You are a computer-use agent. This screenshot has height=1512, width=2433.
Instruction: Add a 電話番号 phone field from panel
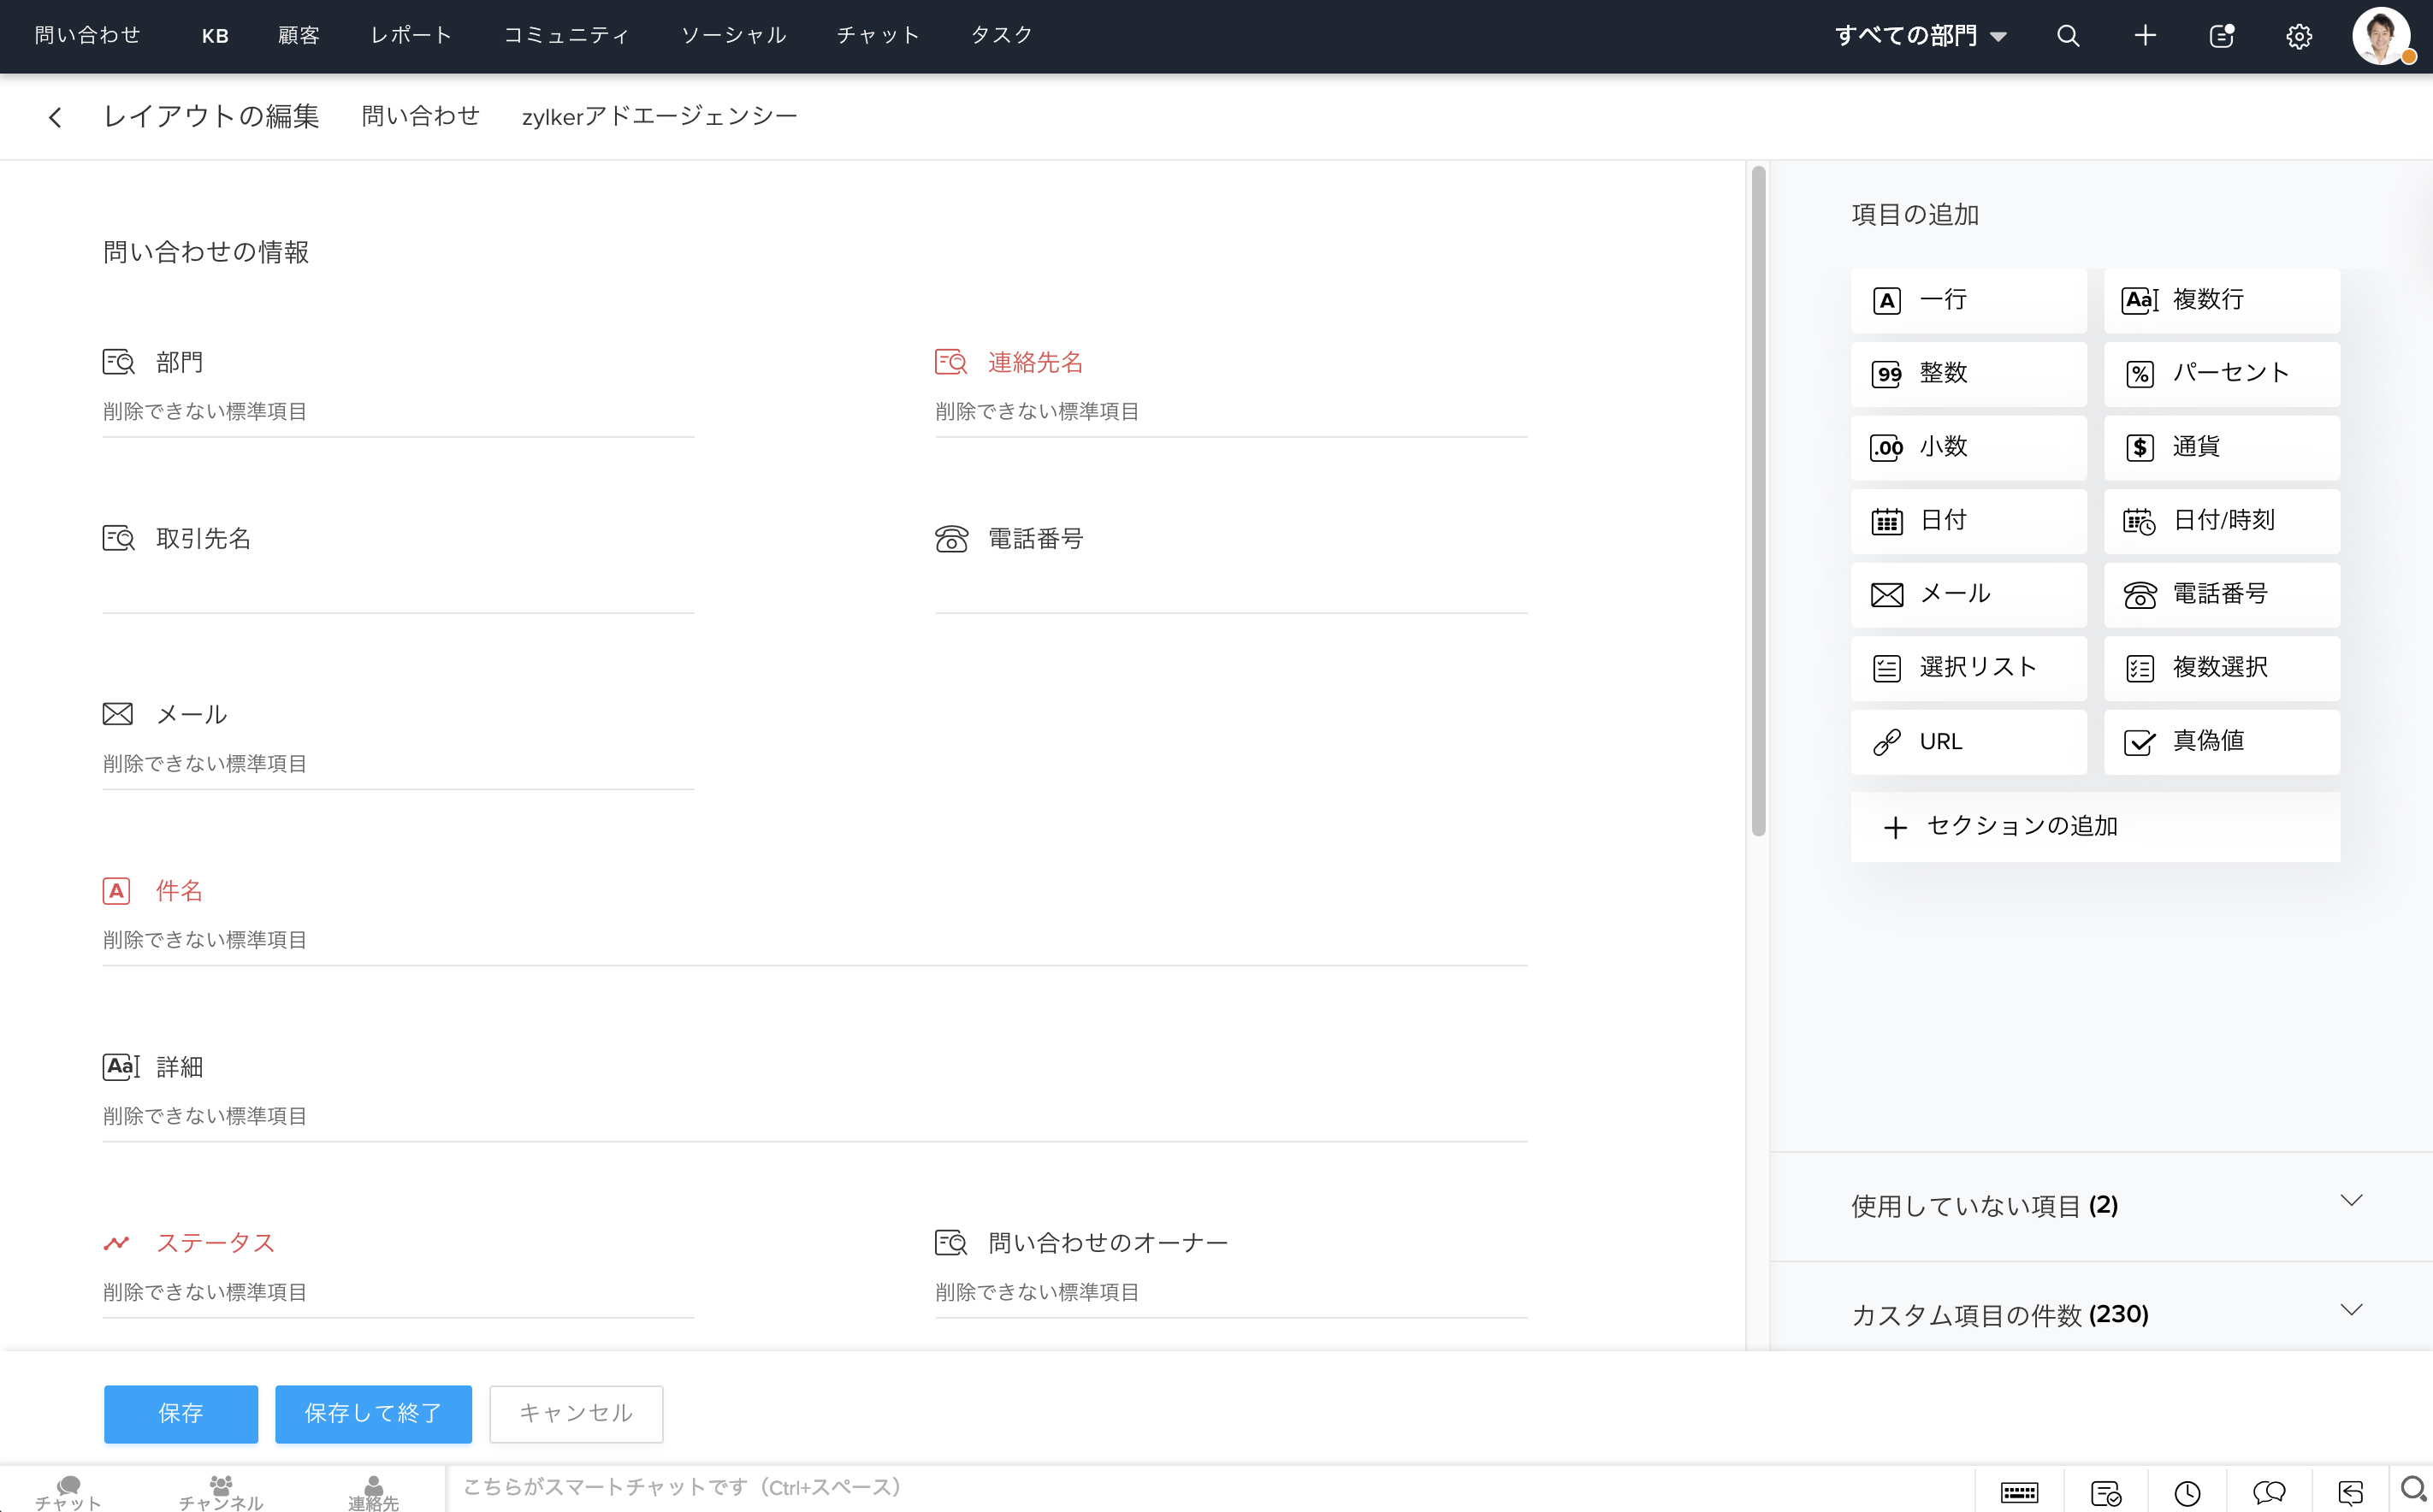[x=2222, y=594]
